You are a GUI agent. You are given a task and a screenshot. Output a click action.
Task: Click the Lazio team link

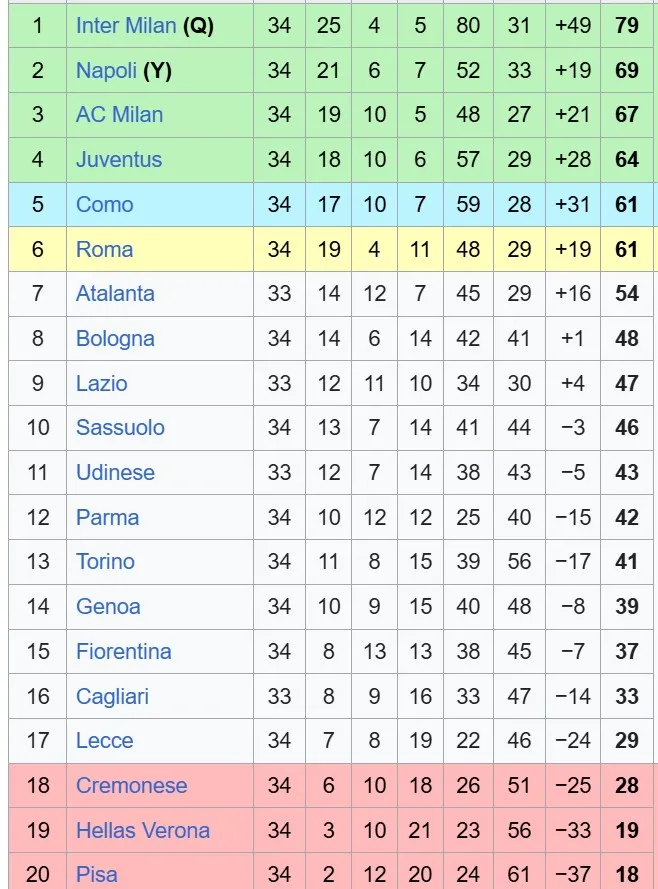pyautogui.click(x=101, y=383)
